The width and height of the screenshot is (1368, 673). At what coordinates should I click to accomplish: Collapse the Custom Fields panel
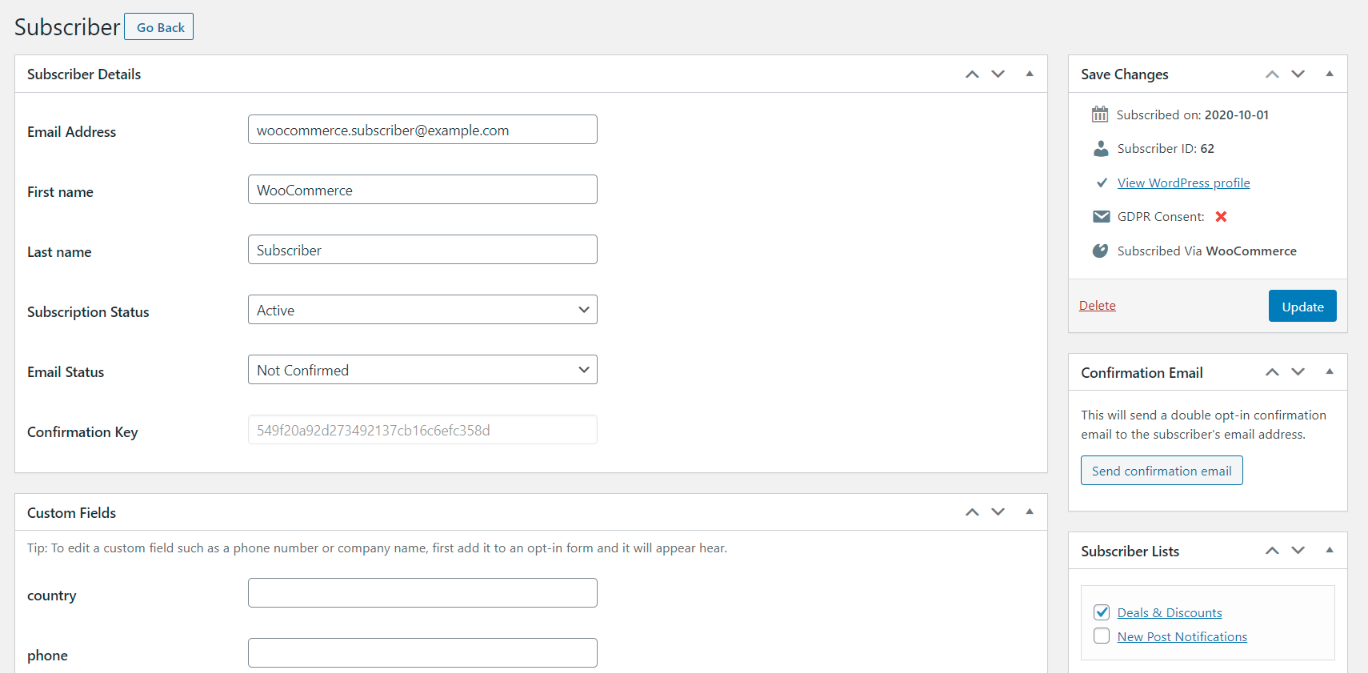click(1029, 512)
